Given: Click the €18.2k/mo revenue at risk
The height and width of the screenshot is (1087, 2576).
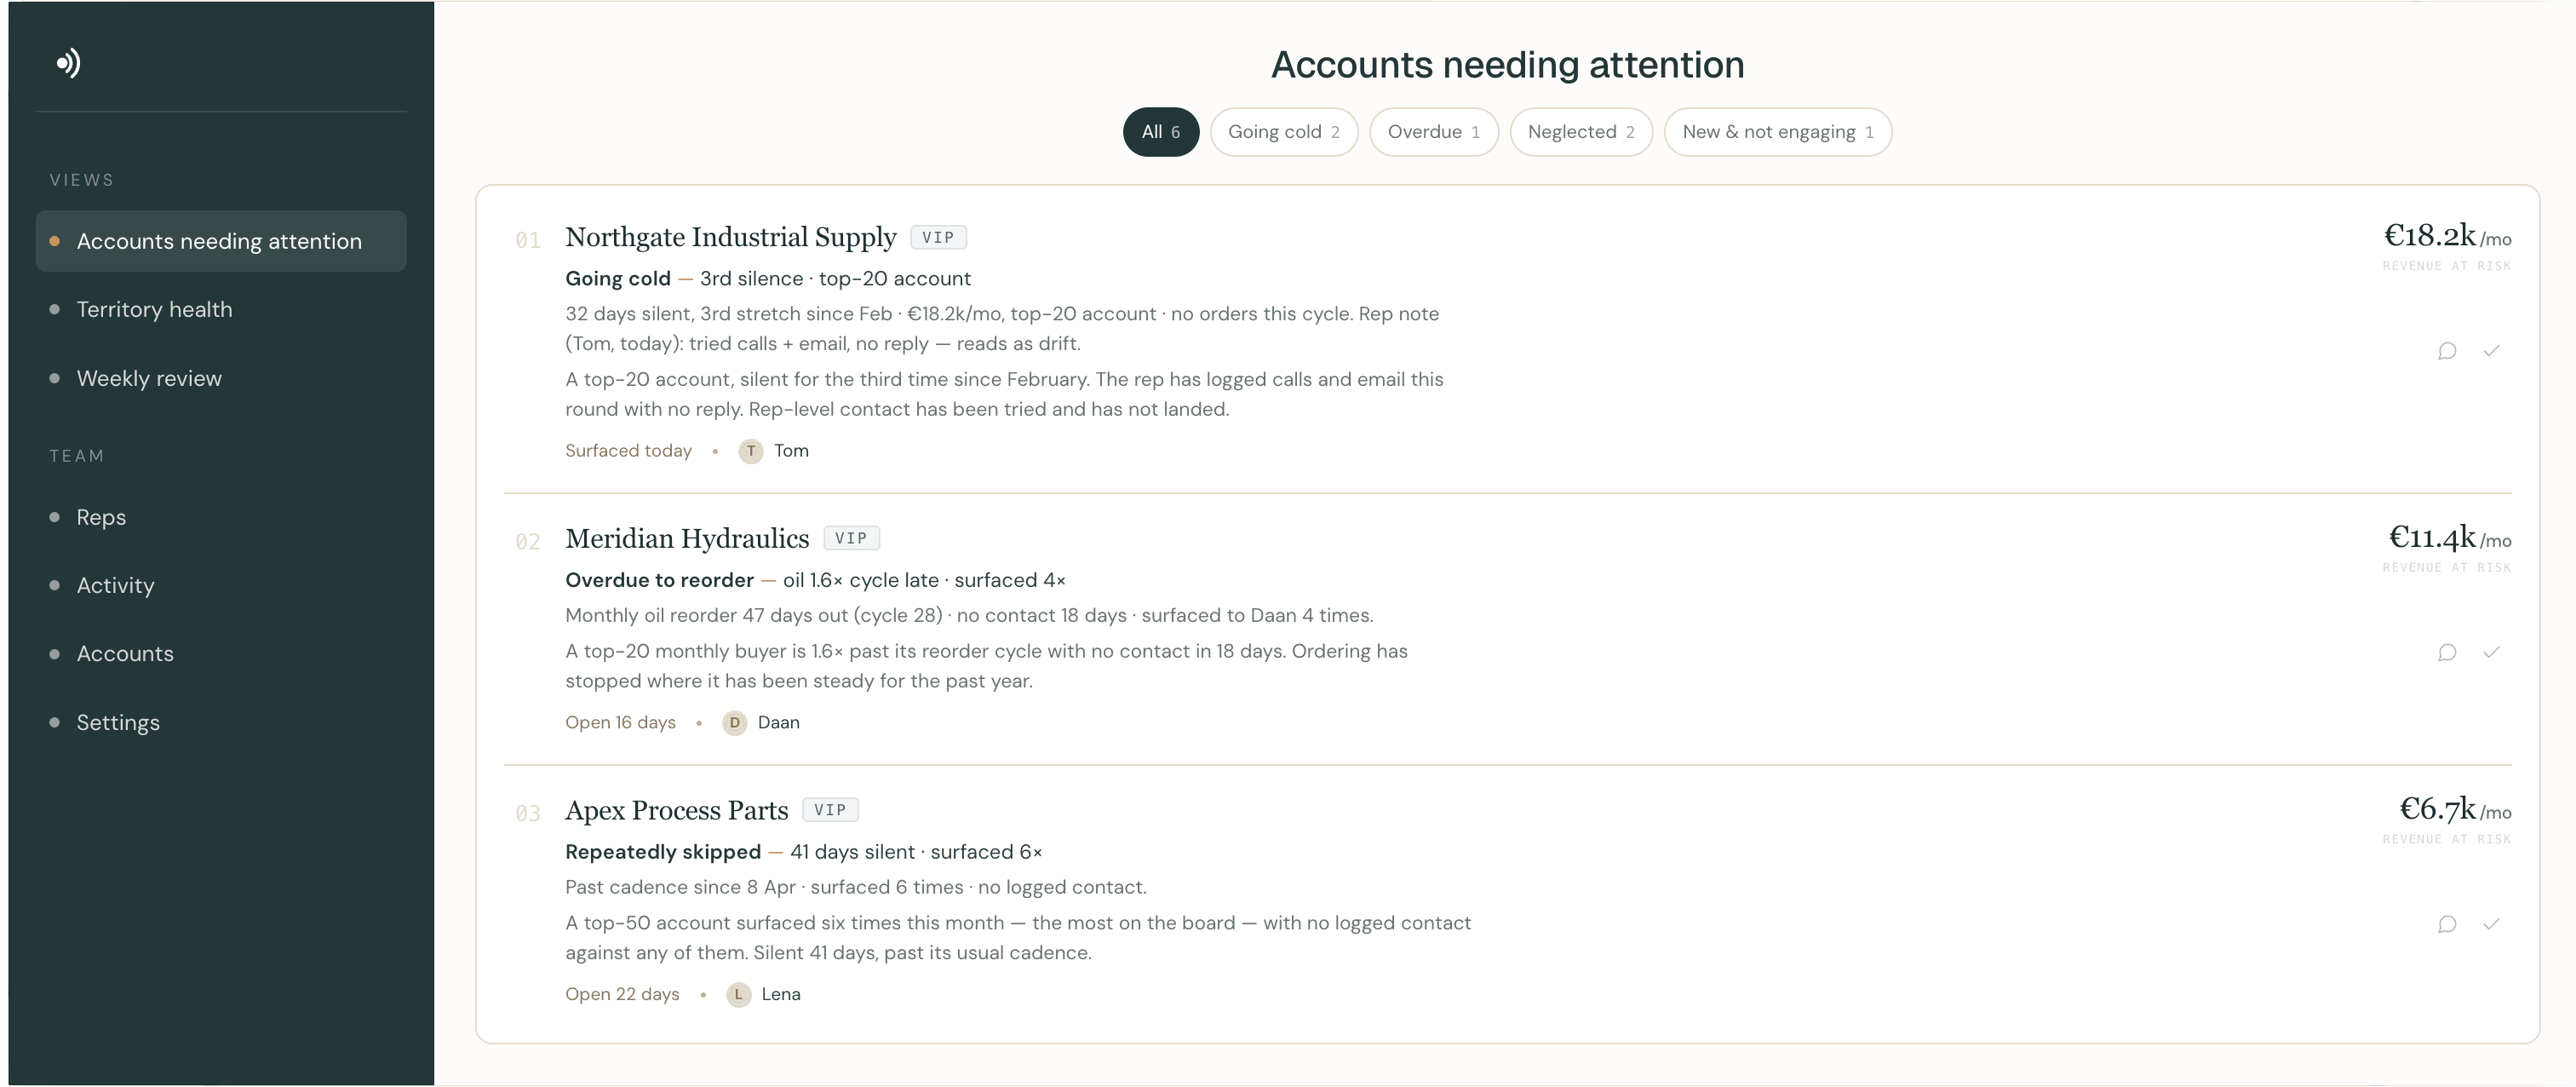Looking at the screenshot, I should pyautogui.click(x=2447, y=236).
